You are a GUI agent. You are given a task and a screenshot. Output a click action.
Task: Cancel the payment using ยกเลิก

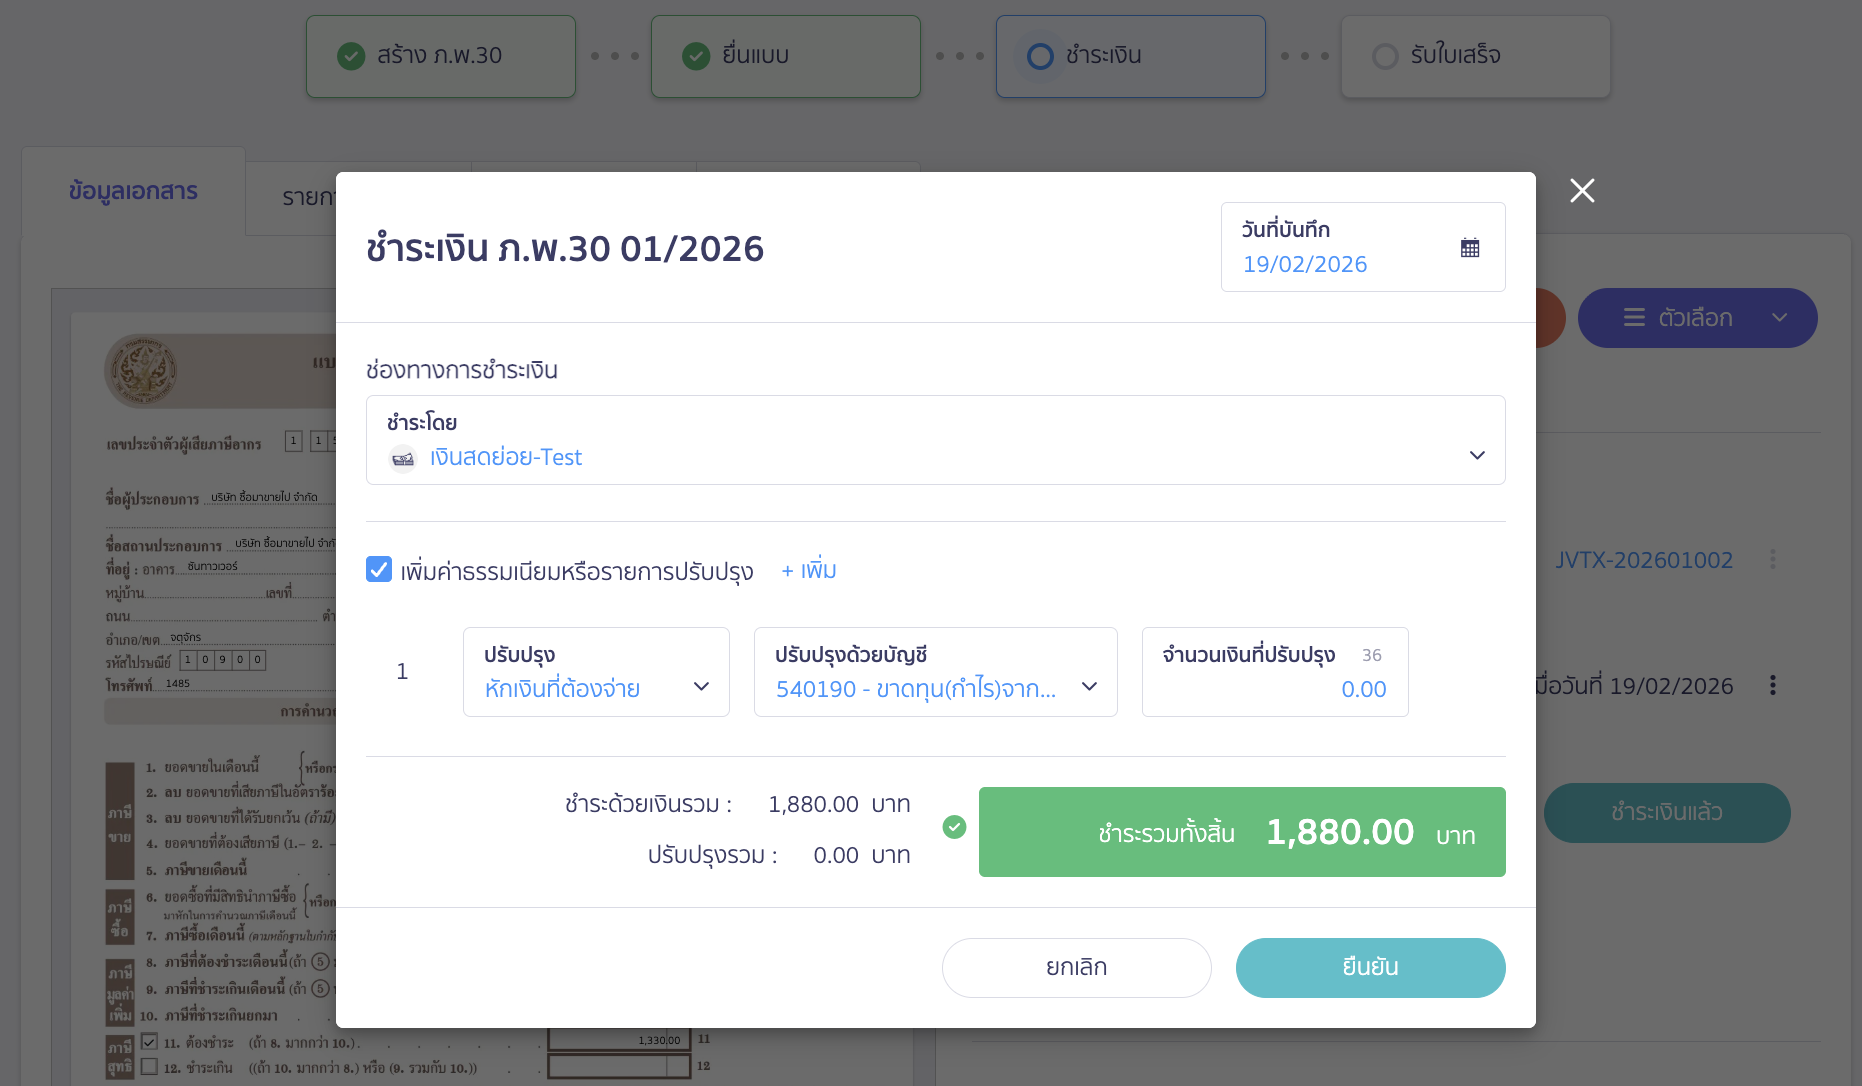click(1076, 967)
